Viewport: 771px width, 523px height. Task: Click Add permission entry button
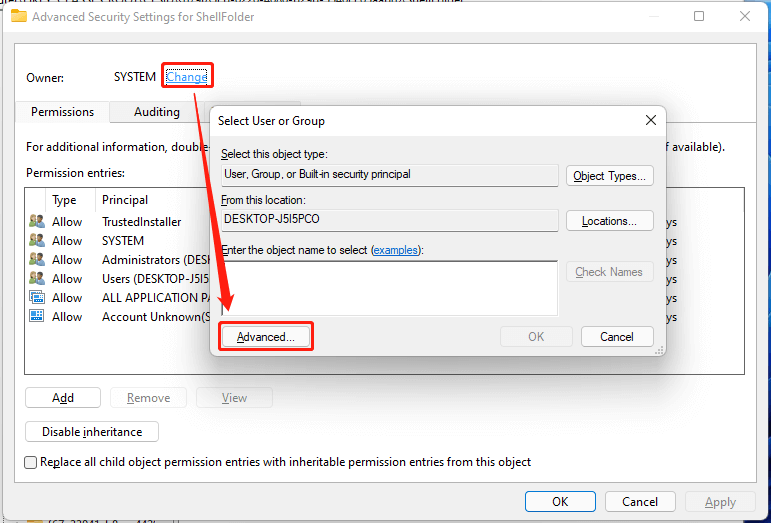pyautogui.click(x=63, y=398)
